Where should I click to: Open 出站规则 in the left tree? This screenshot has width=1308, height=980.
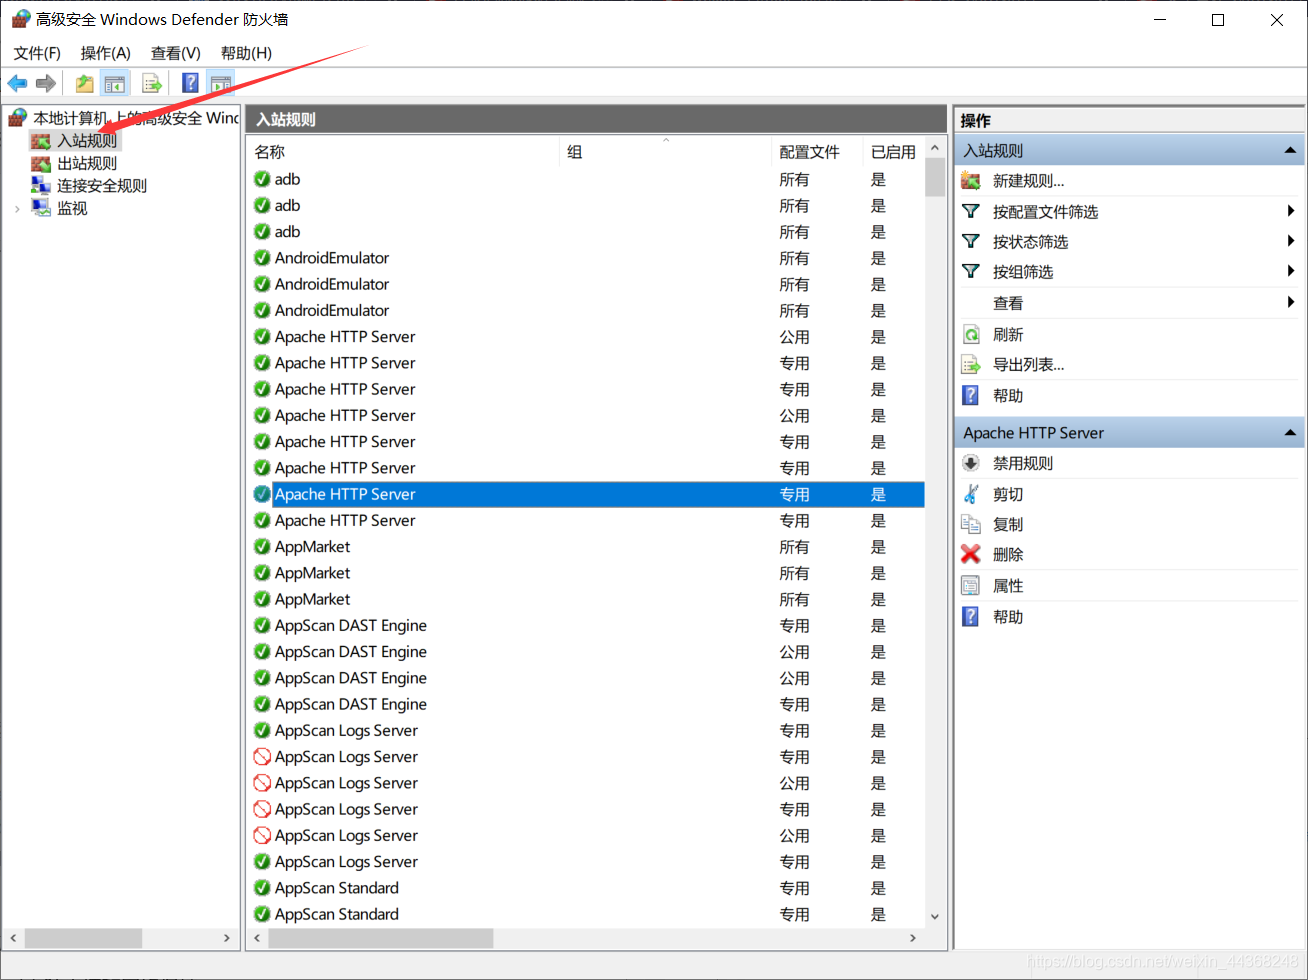pos(87,164)
